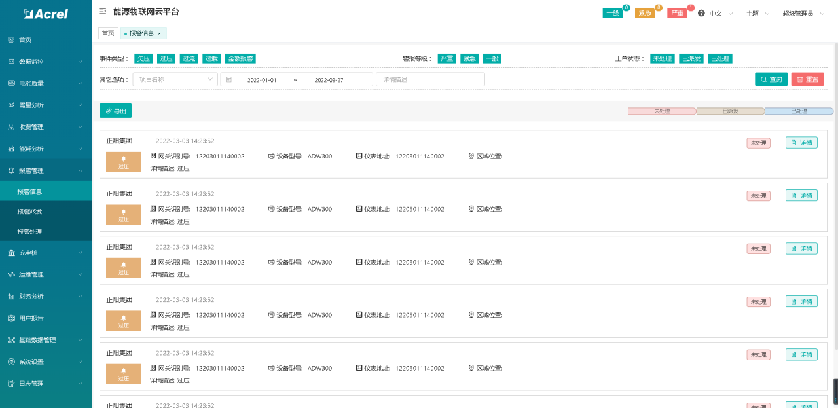The width and height of the screenshot is (838, 409).
Task: Collapse the sidebar with the hamburger icon
Action: click(103, 11)
